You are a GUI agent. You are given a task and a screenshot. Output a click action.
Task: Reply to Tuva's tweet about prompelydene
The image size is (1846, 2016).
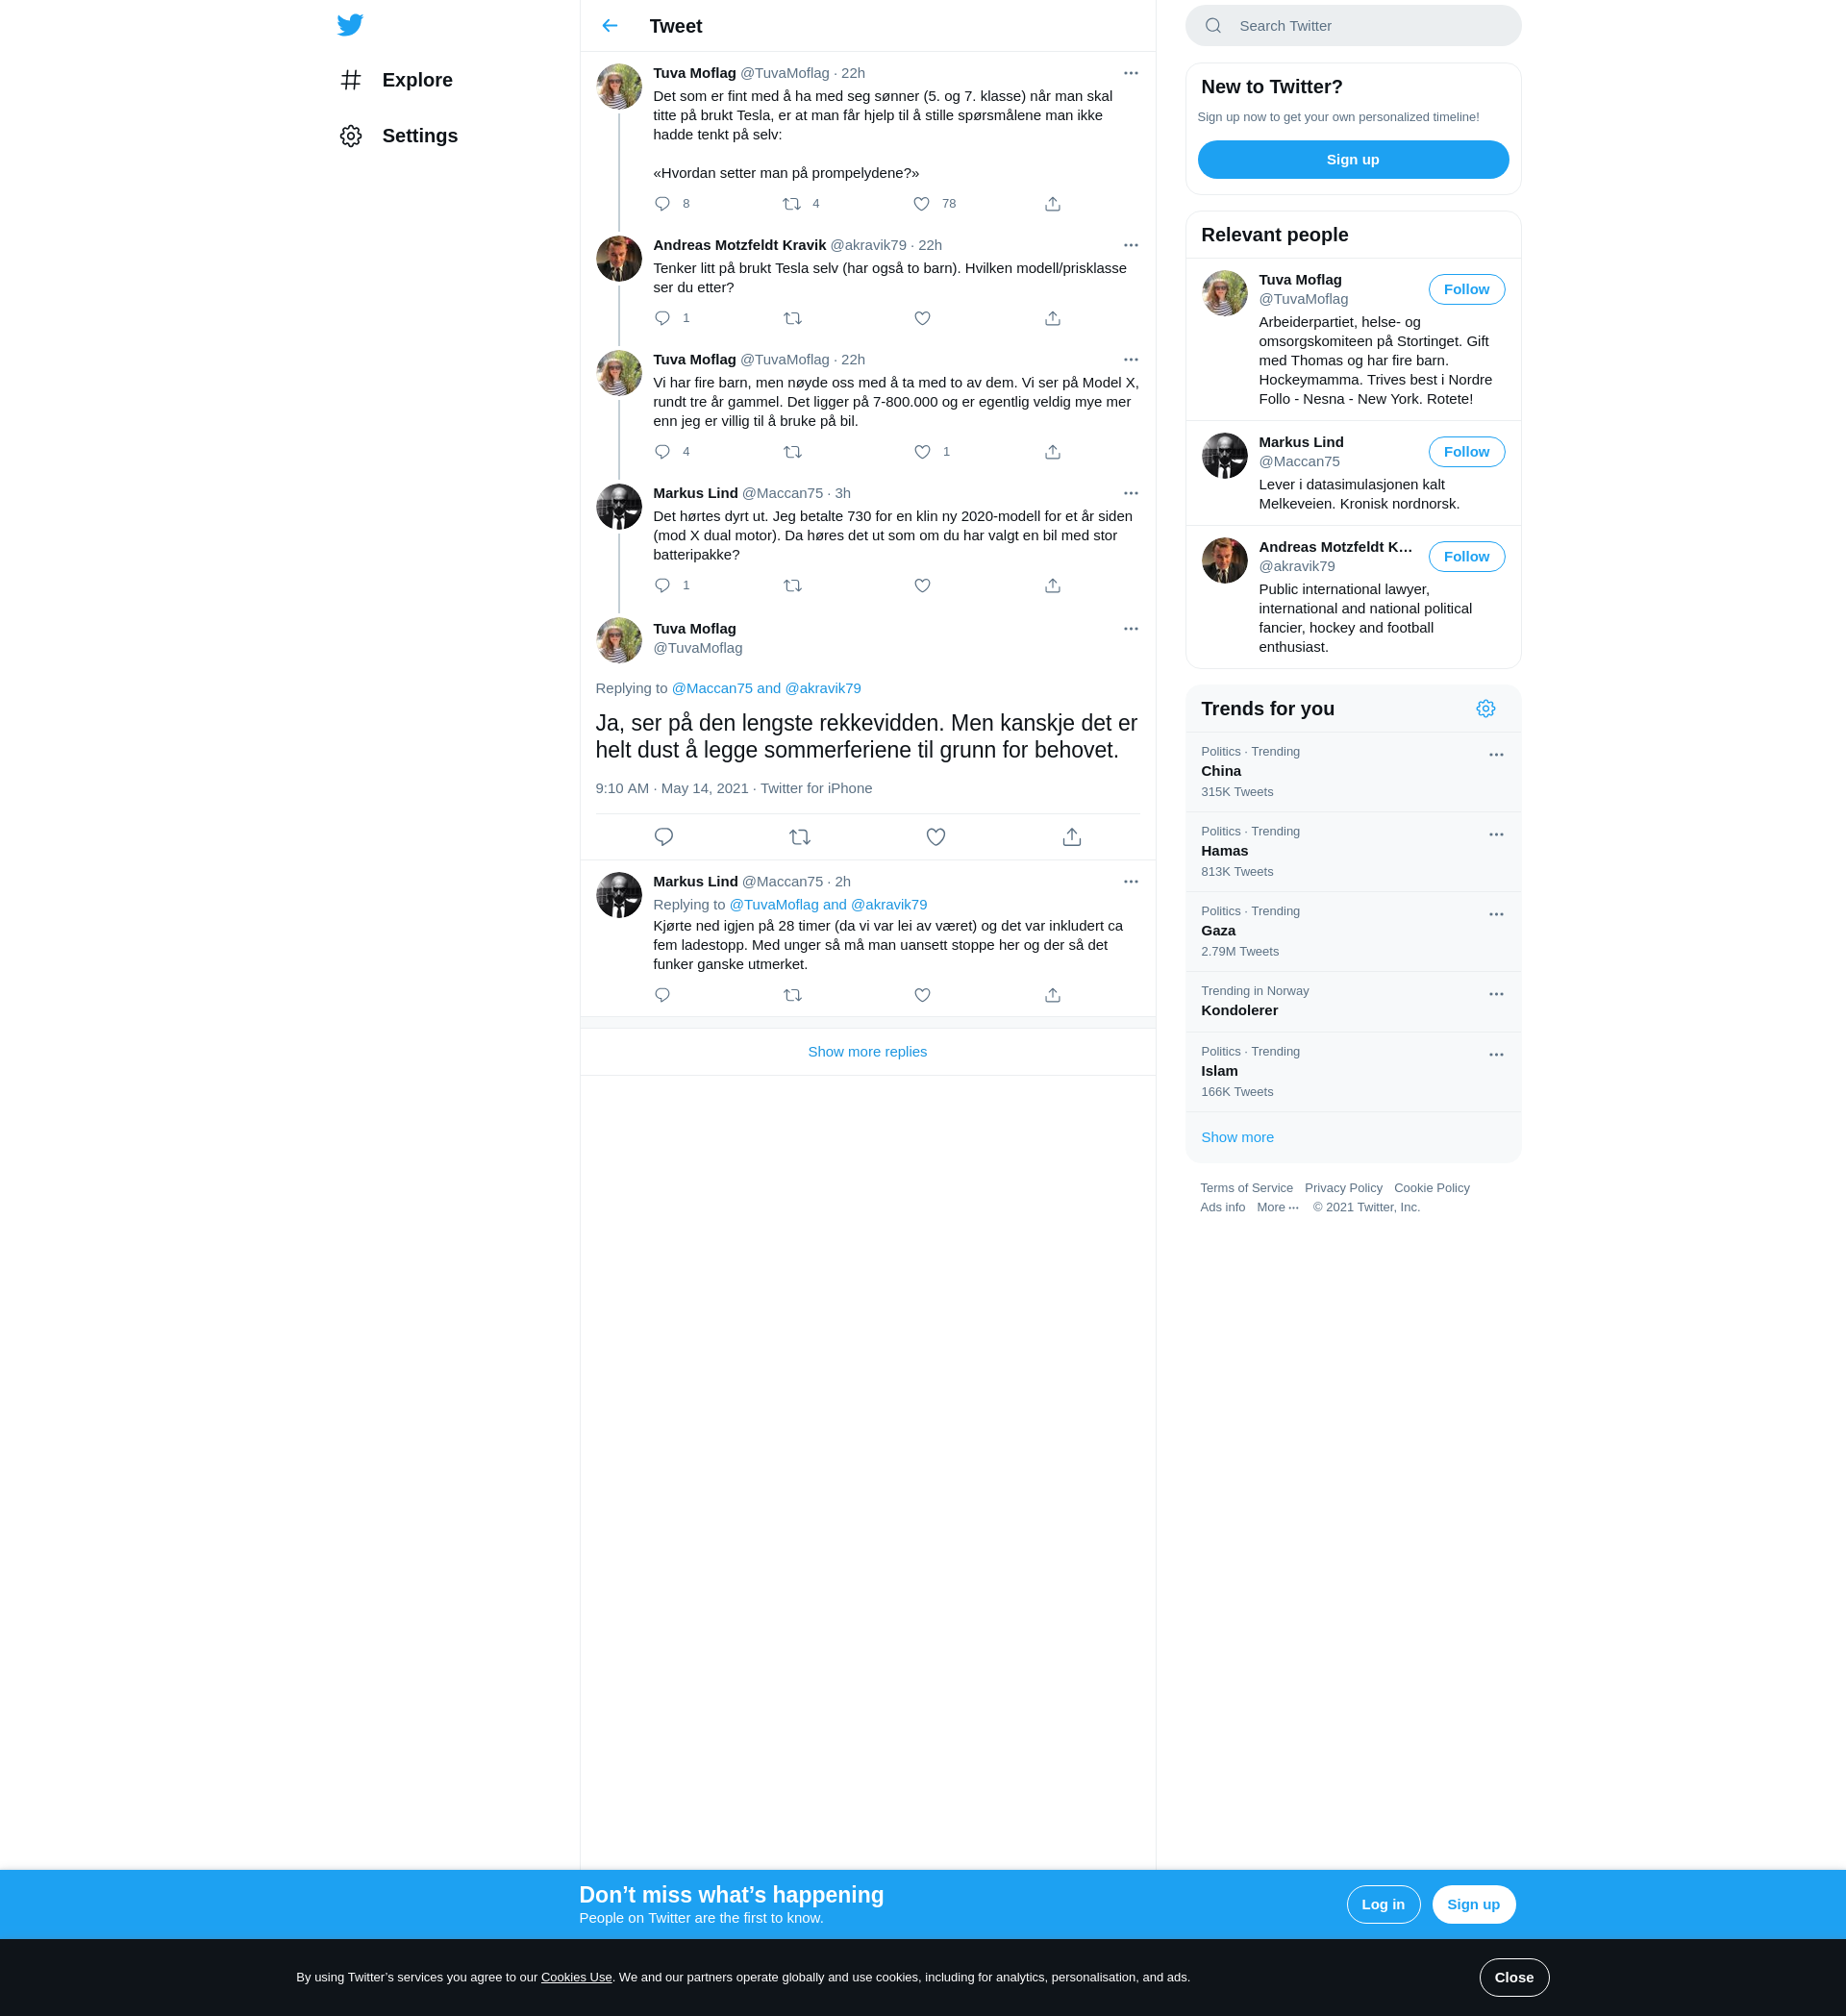662,204
